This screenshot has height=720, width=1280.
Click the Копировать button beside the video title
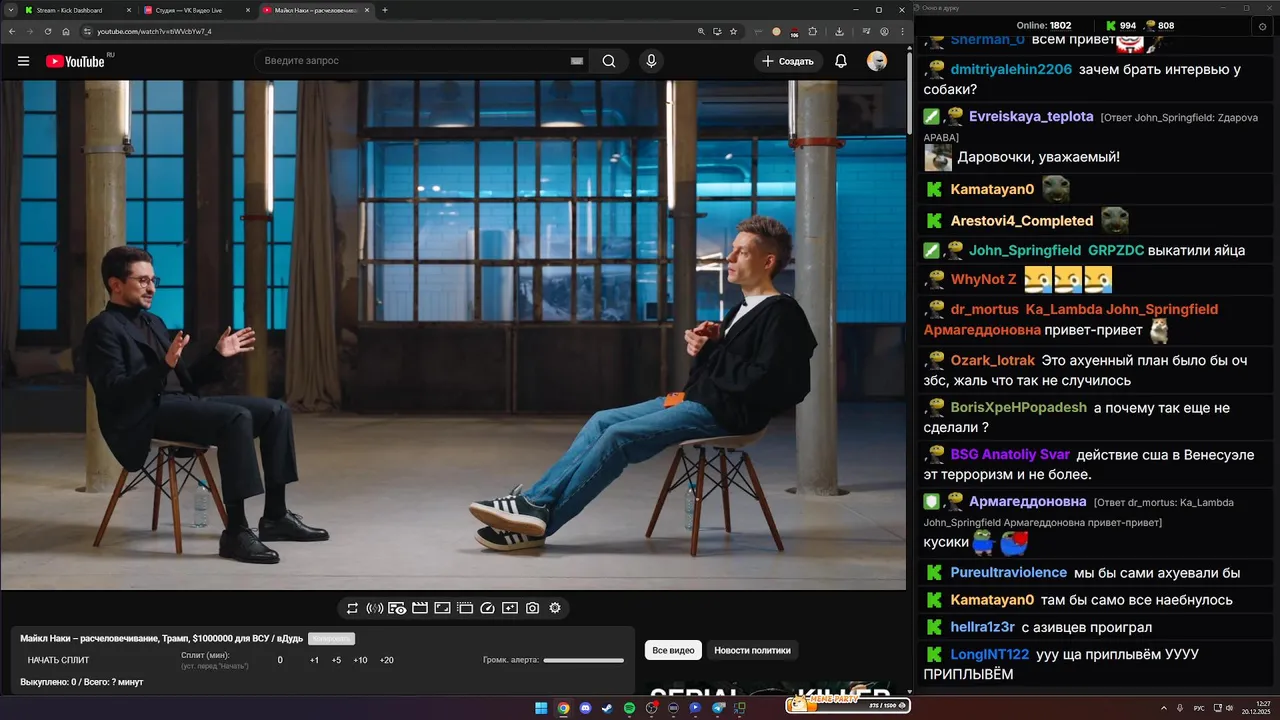pyautogui.click(x=331, y=638)
